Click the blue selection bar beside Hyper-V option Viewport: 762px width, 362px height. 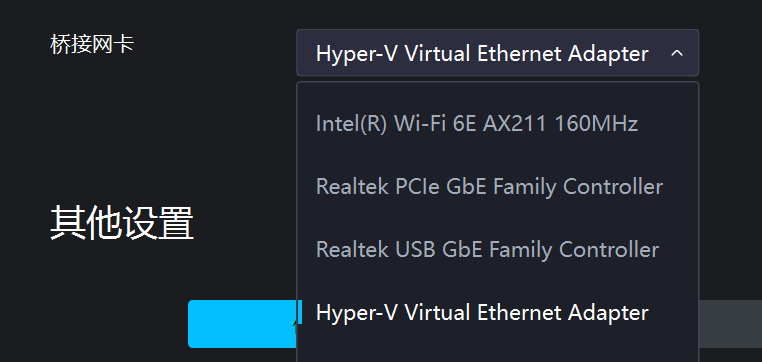[x=300, y=312]
